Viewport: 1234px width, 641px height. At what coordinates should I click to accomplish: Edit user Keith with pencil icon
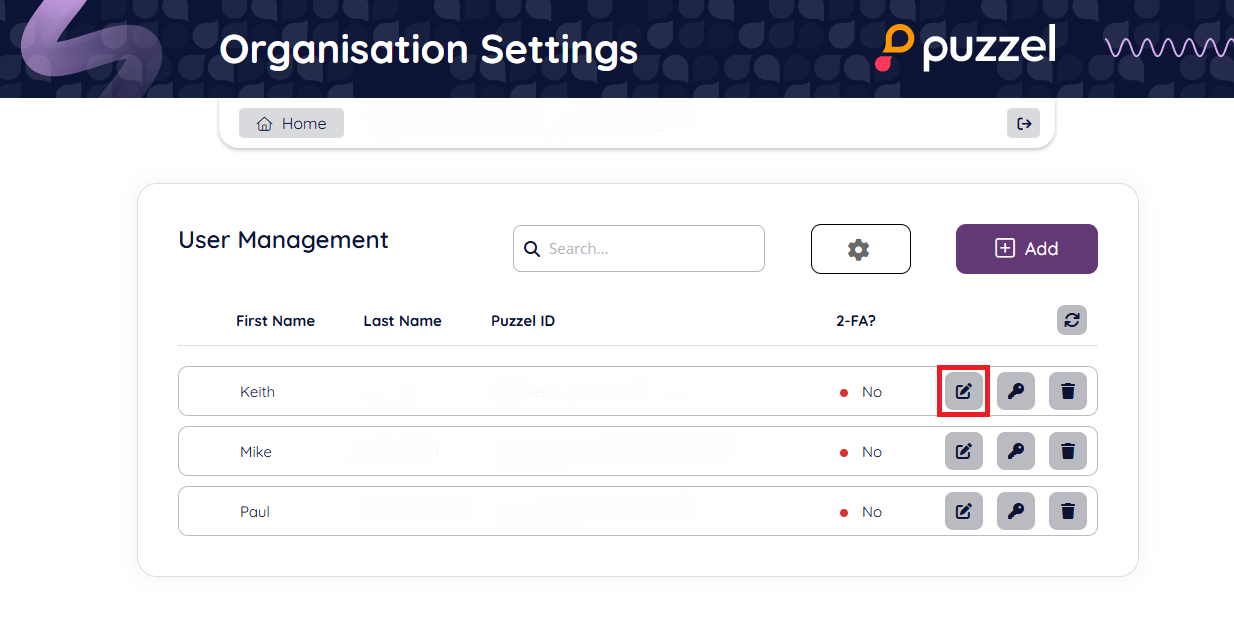point(964,391)
